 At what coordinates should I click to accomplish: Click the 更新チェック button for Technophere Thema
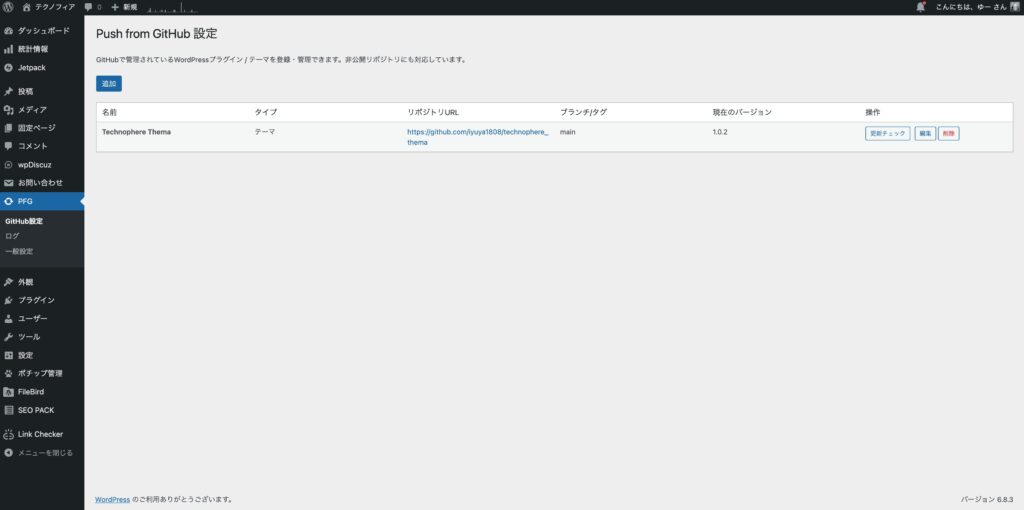pyautogui.click(x=887, y=133)
